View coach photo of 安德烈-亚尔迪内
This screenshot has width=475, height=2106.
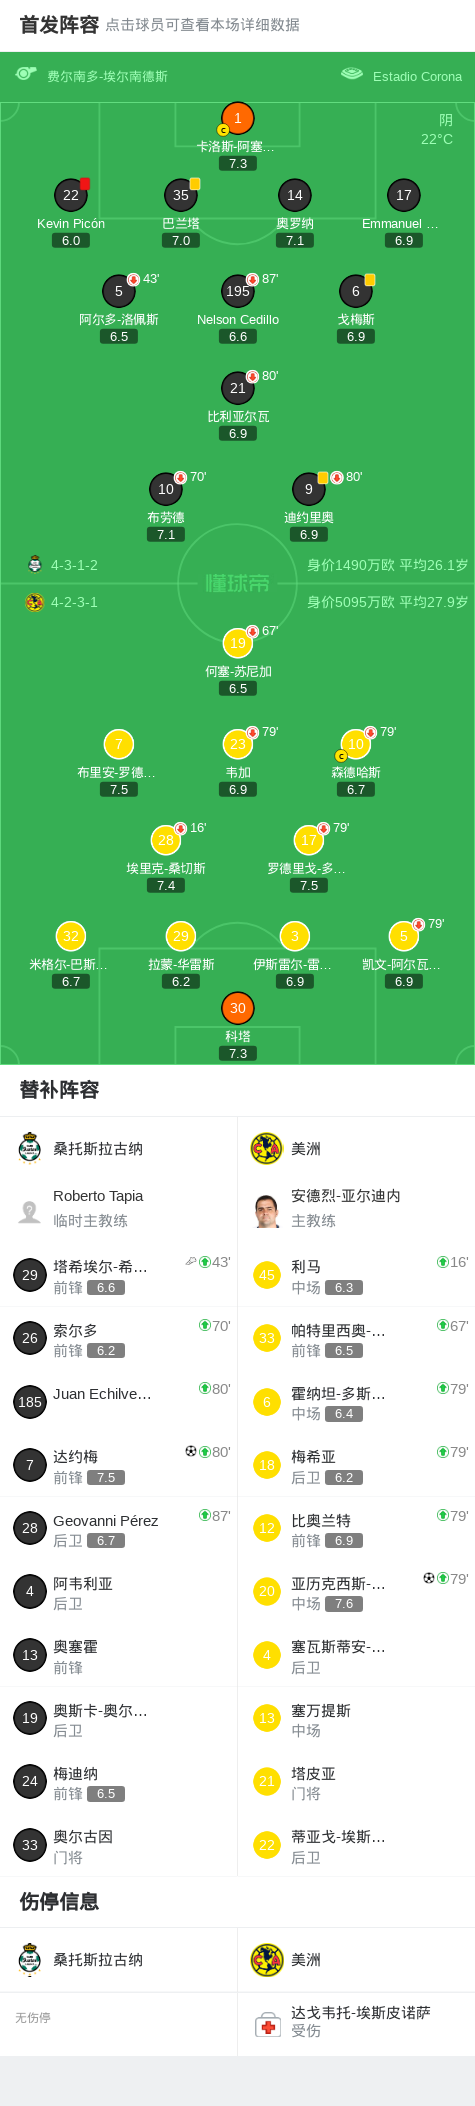(x=267, y=1211)
